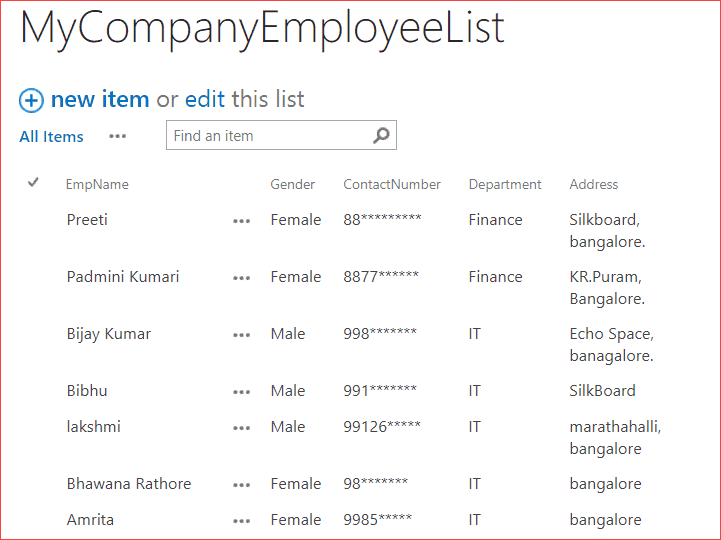The height and width of the screenshot is (540, 721).
Task: Sort by the EmpName column header
Action: click(x=97, y=184)
